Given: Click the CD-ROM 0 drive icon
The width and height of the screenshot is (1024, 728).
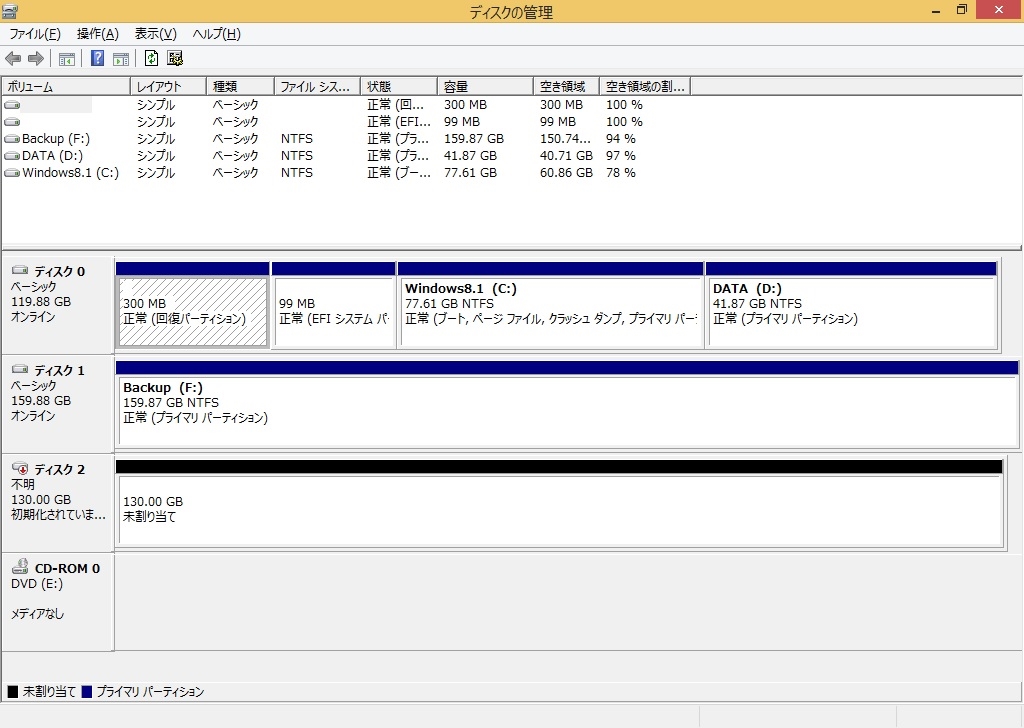Looking at the screenshot, I should 20,567.
